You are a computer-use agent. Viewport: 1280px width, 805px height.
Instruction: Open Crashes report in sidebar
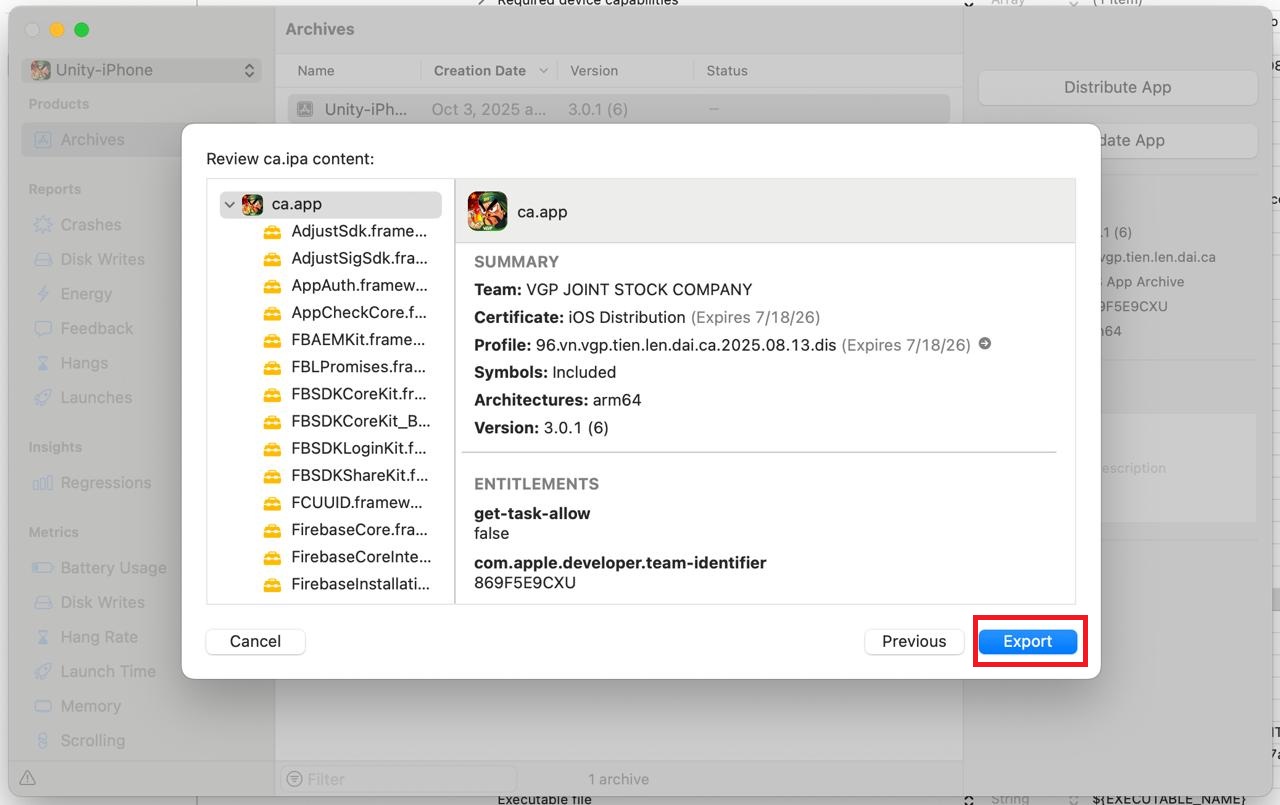pyautogui.click(x=90, y=225)
